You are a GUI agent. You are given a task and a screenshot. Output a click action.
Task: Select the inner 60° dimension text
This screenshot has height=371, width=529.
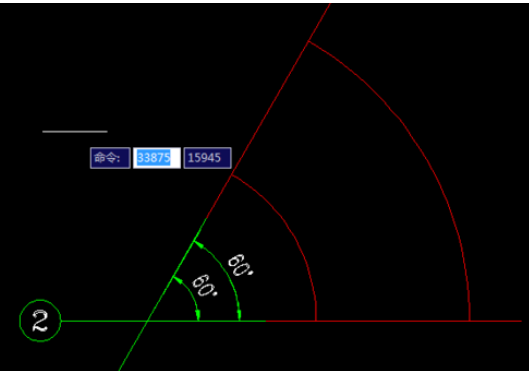[204, 286]
